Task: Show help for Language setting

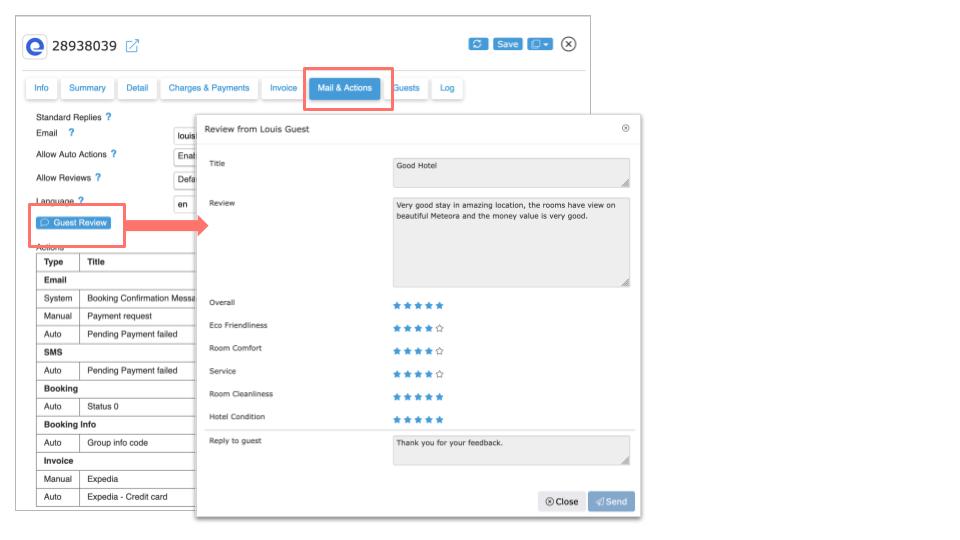Action: tap(81, 200)
